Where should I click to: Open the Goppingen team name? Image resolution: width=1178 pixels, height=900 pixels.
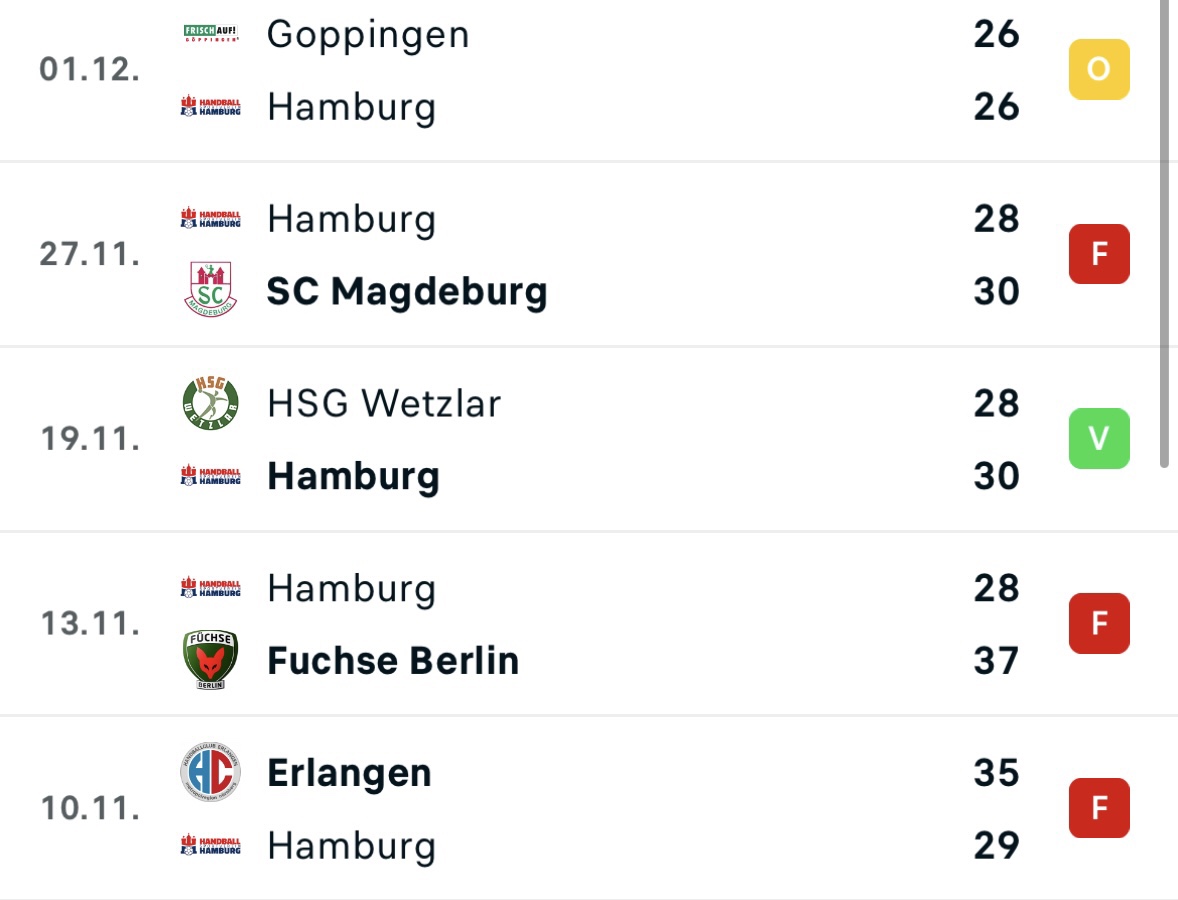tap(368, 35)
